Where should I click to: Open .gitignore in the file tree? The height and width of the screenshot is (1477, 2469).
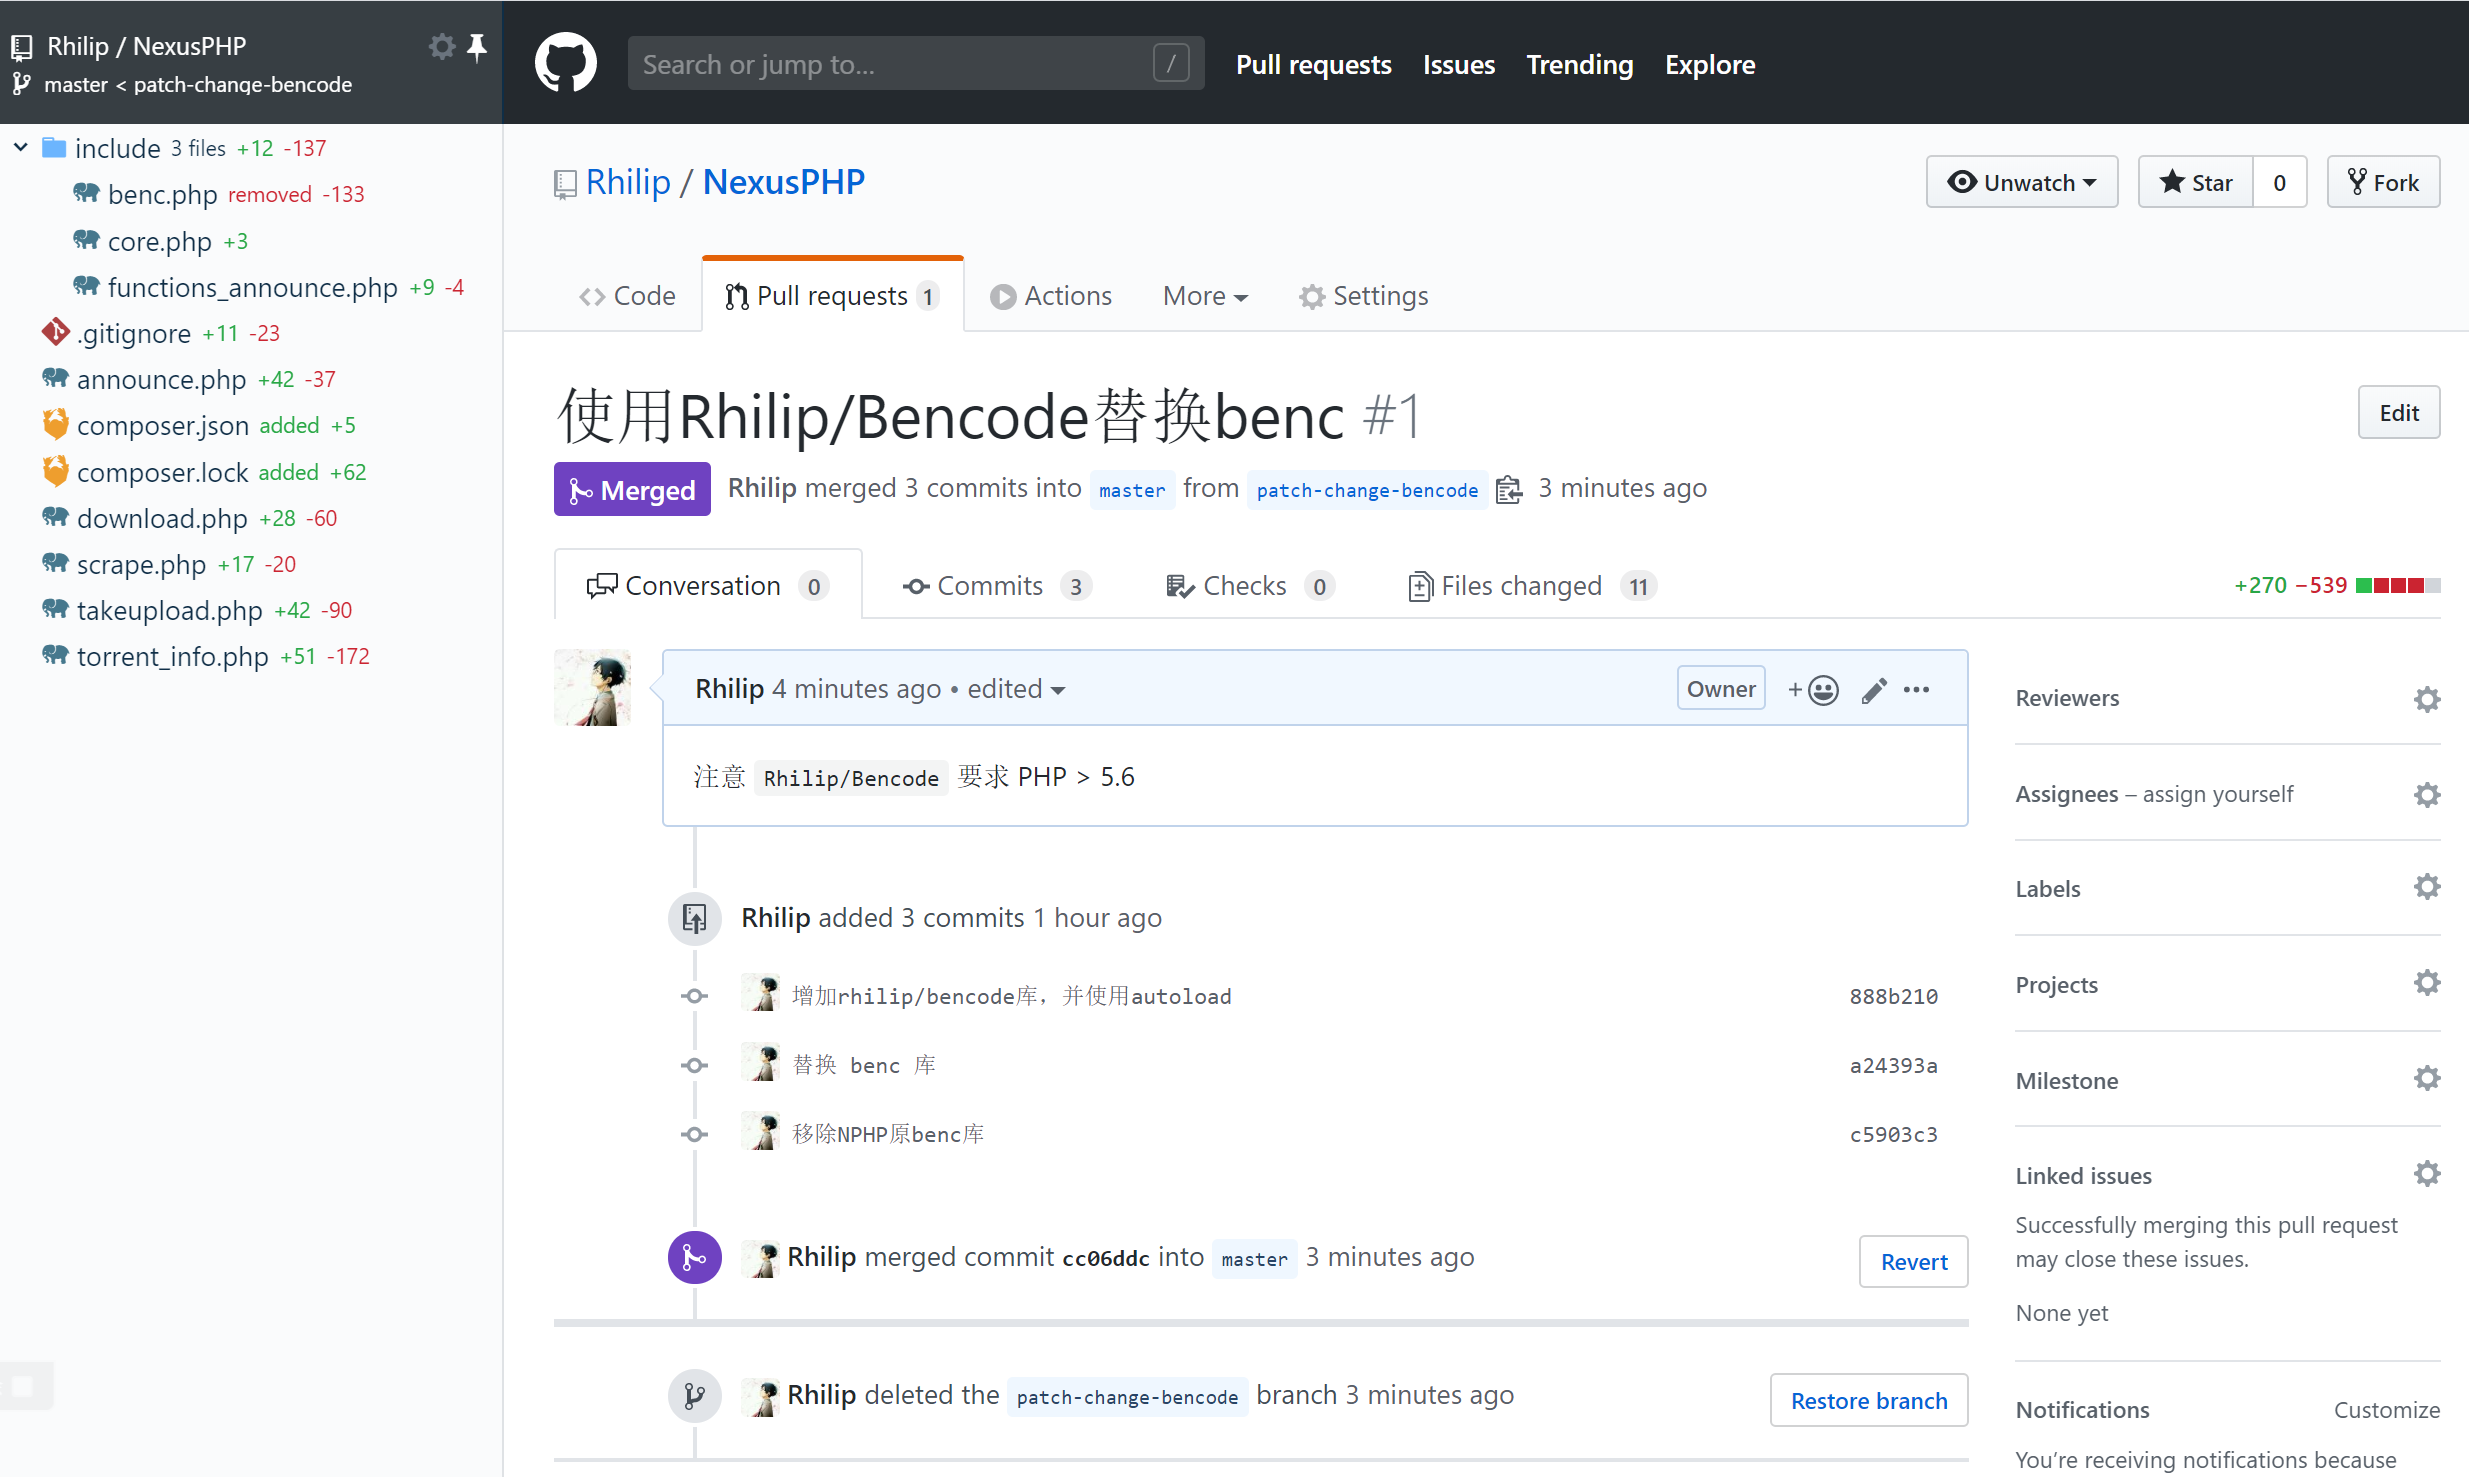[134, 333]
